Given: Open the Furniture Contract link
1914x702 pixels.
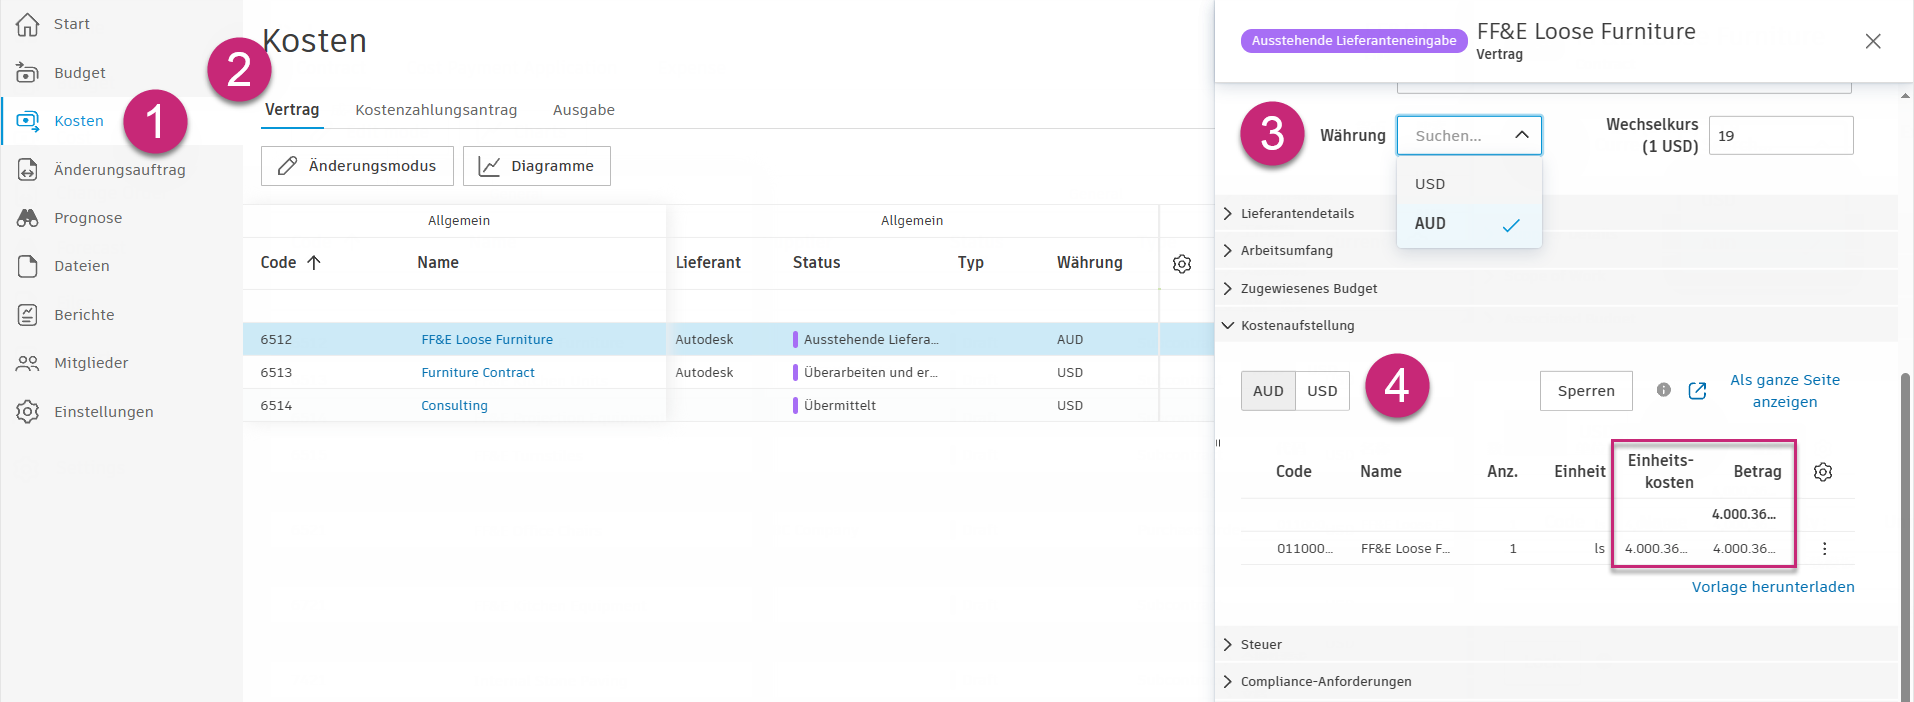Looking at the screenshot, I should tap(478, 372).
